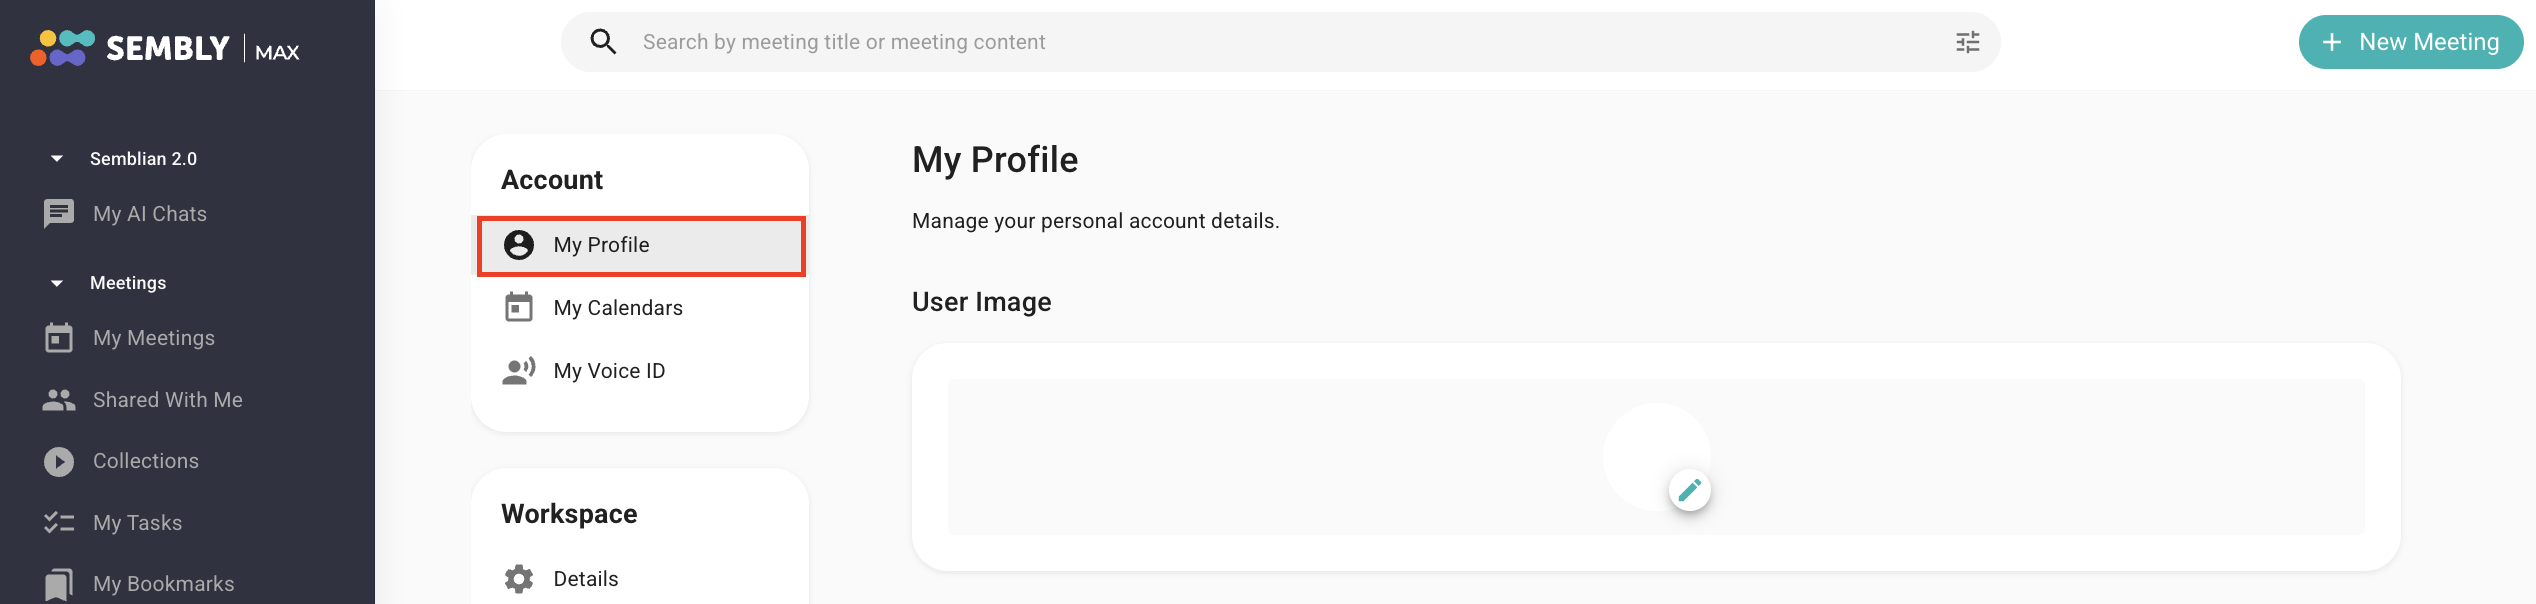Collapse the Semblian 2.0 section

(x=57, y=159)
